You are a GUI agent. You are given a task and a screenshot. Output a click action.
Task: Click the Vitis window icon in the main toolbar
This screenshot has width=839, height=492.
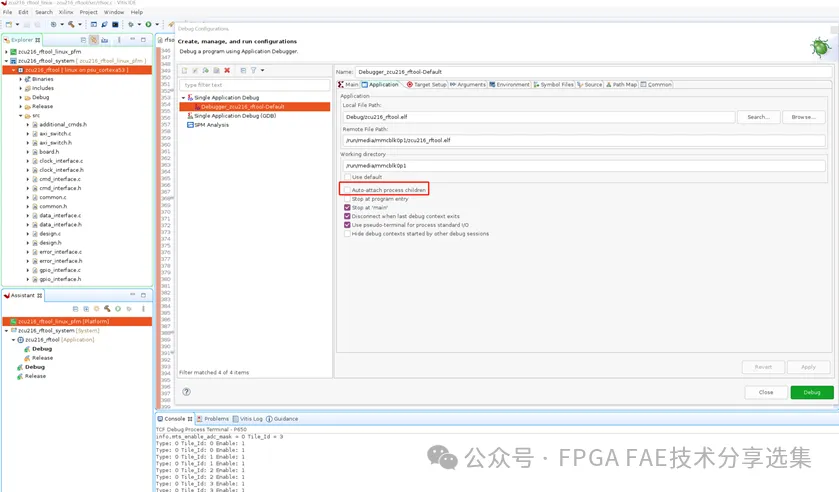(x=94, y=24)
